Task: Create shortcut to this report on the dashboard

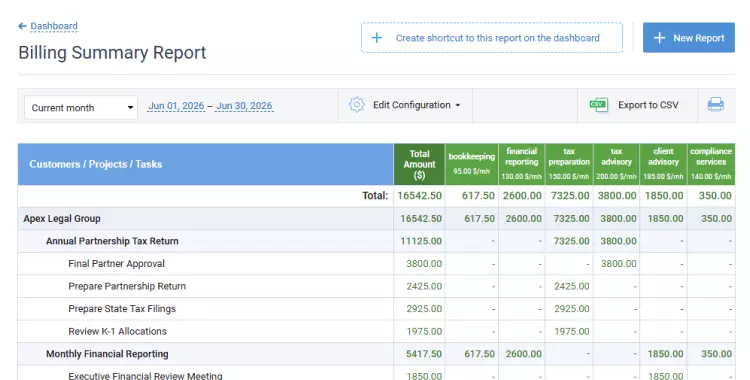Action: [x=492, y=38]
